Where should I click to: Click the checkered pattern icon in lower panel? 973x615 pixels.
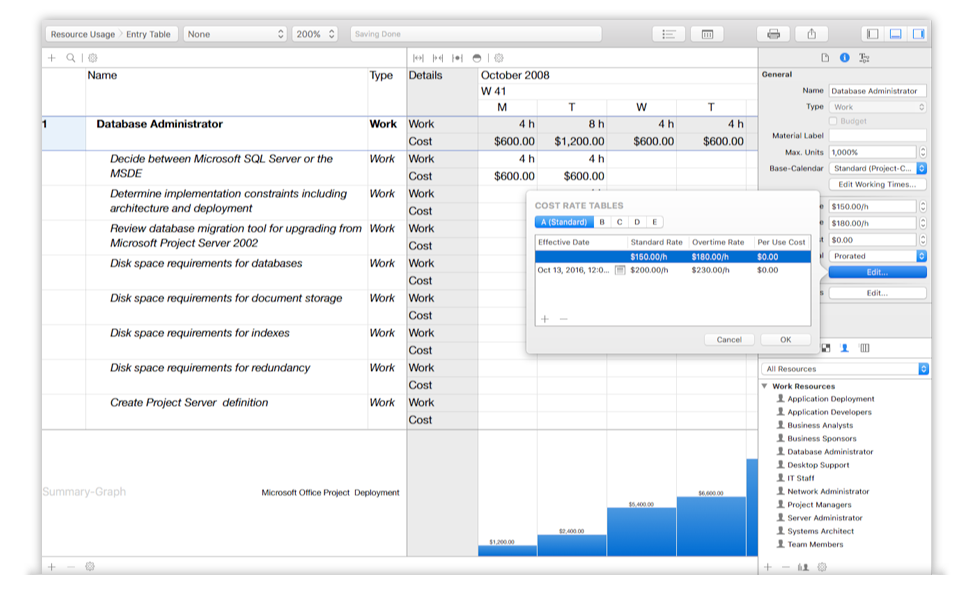(825, 348)
